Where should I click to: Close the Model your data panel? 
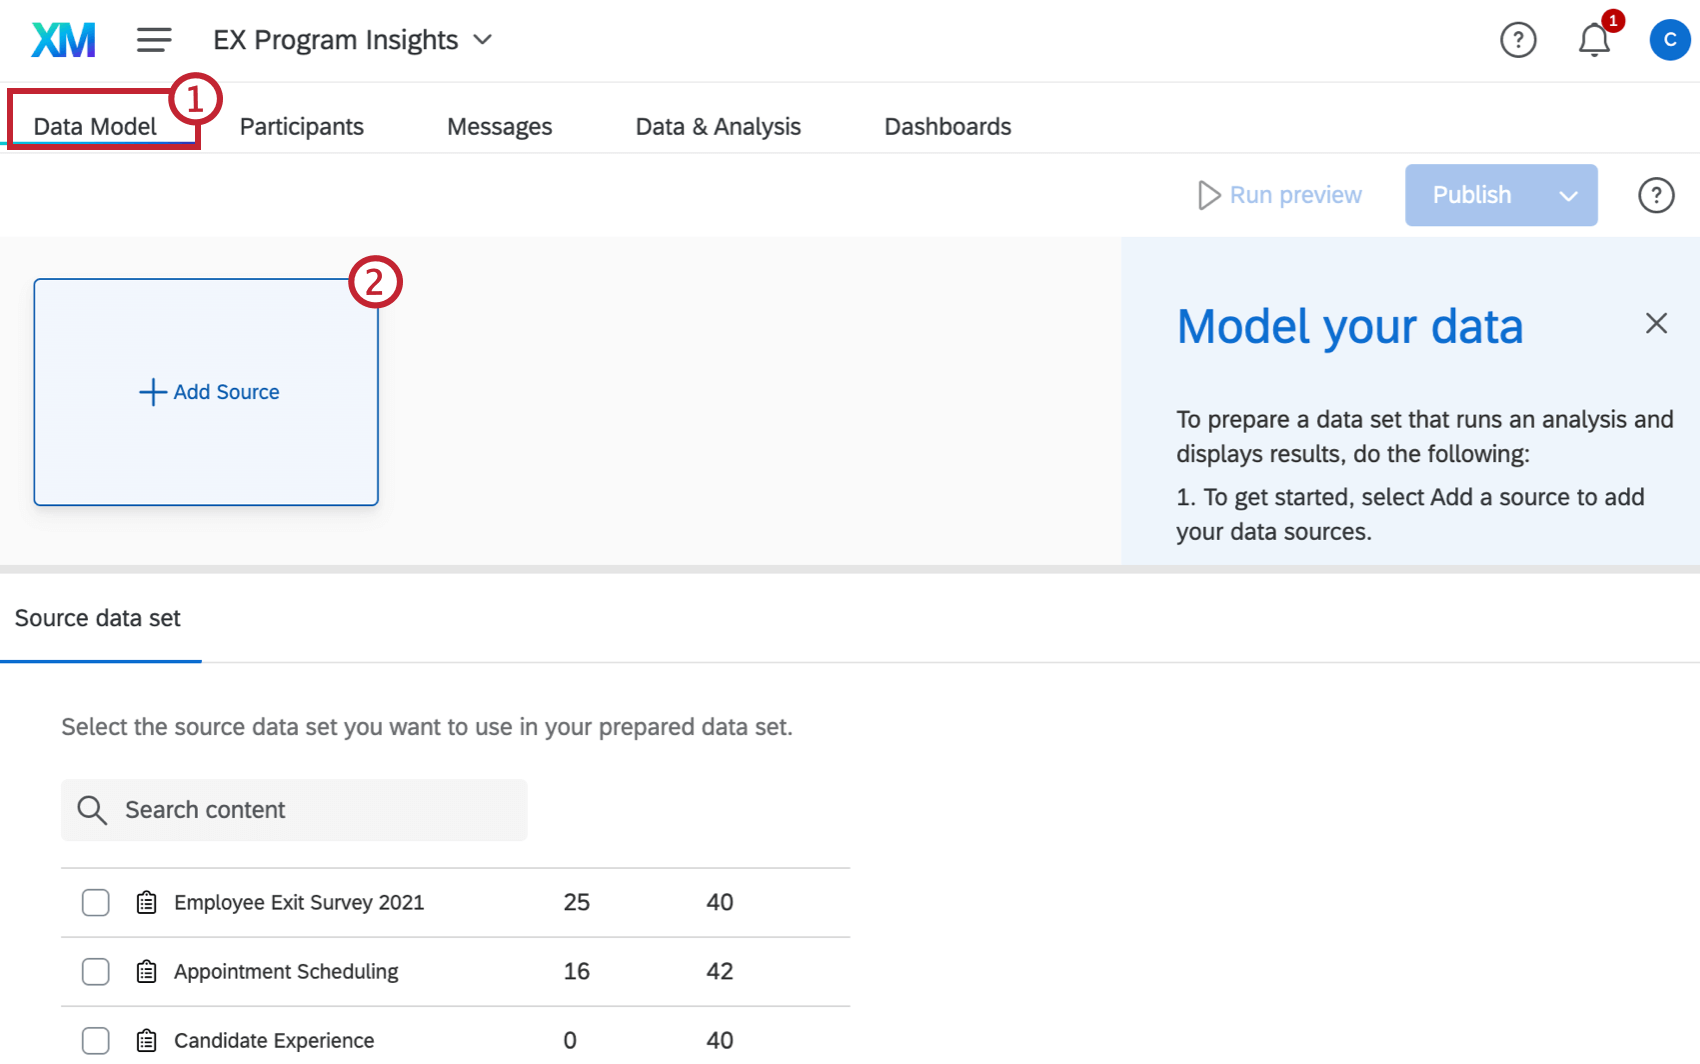pyautogui.click(x=1656, y=323)
